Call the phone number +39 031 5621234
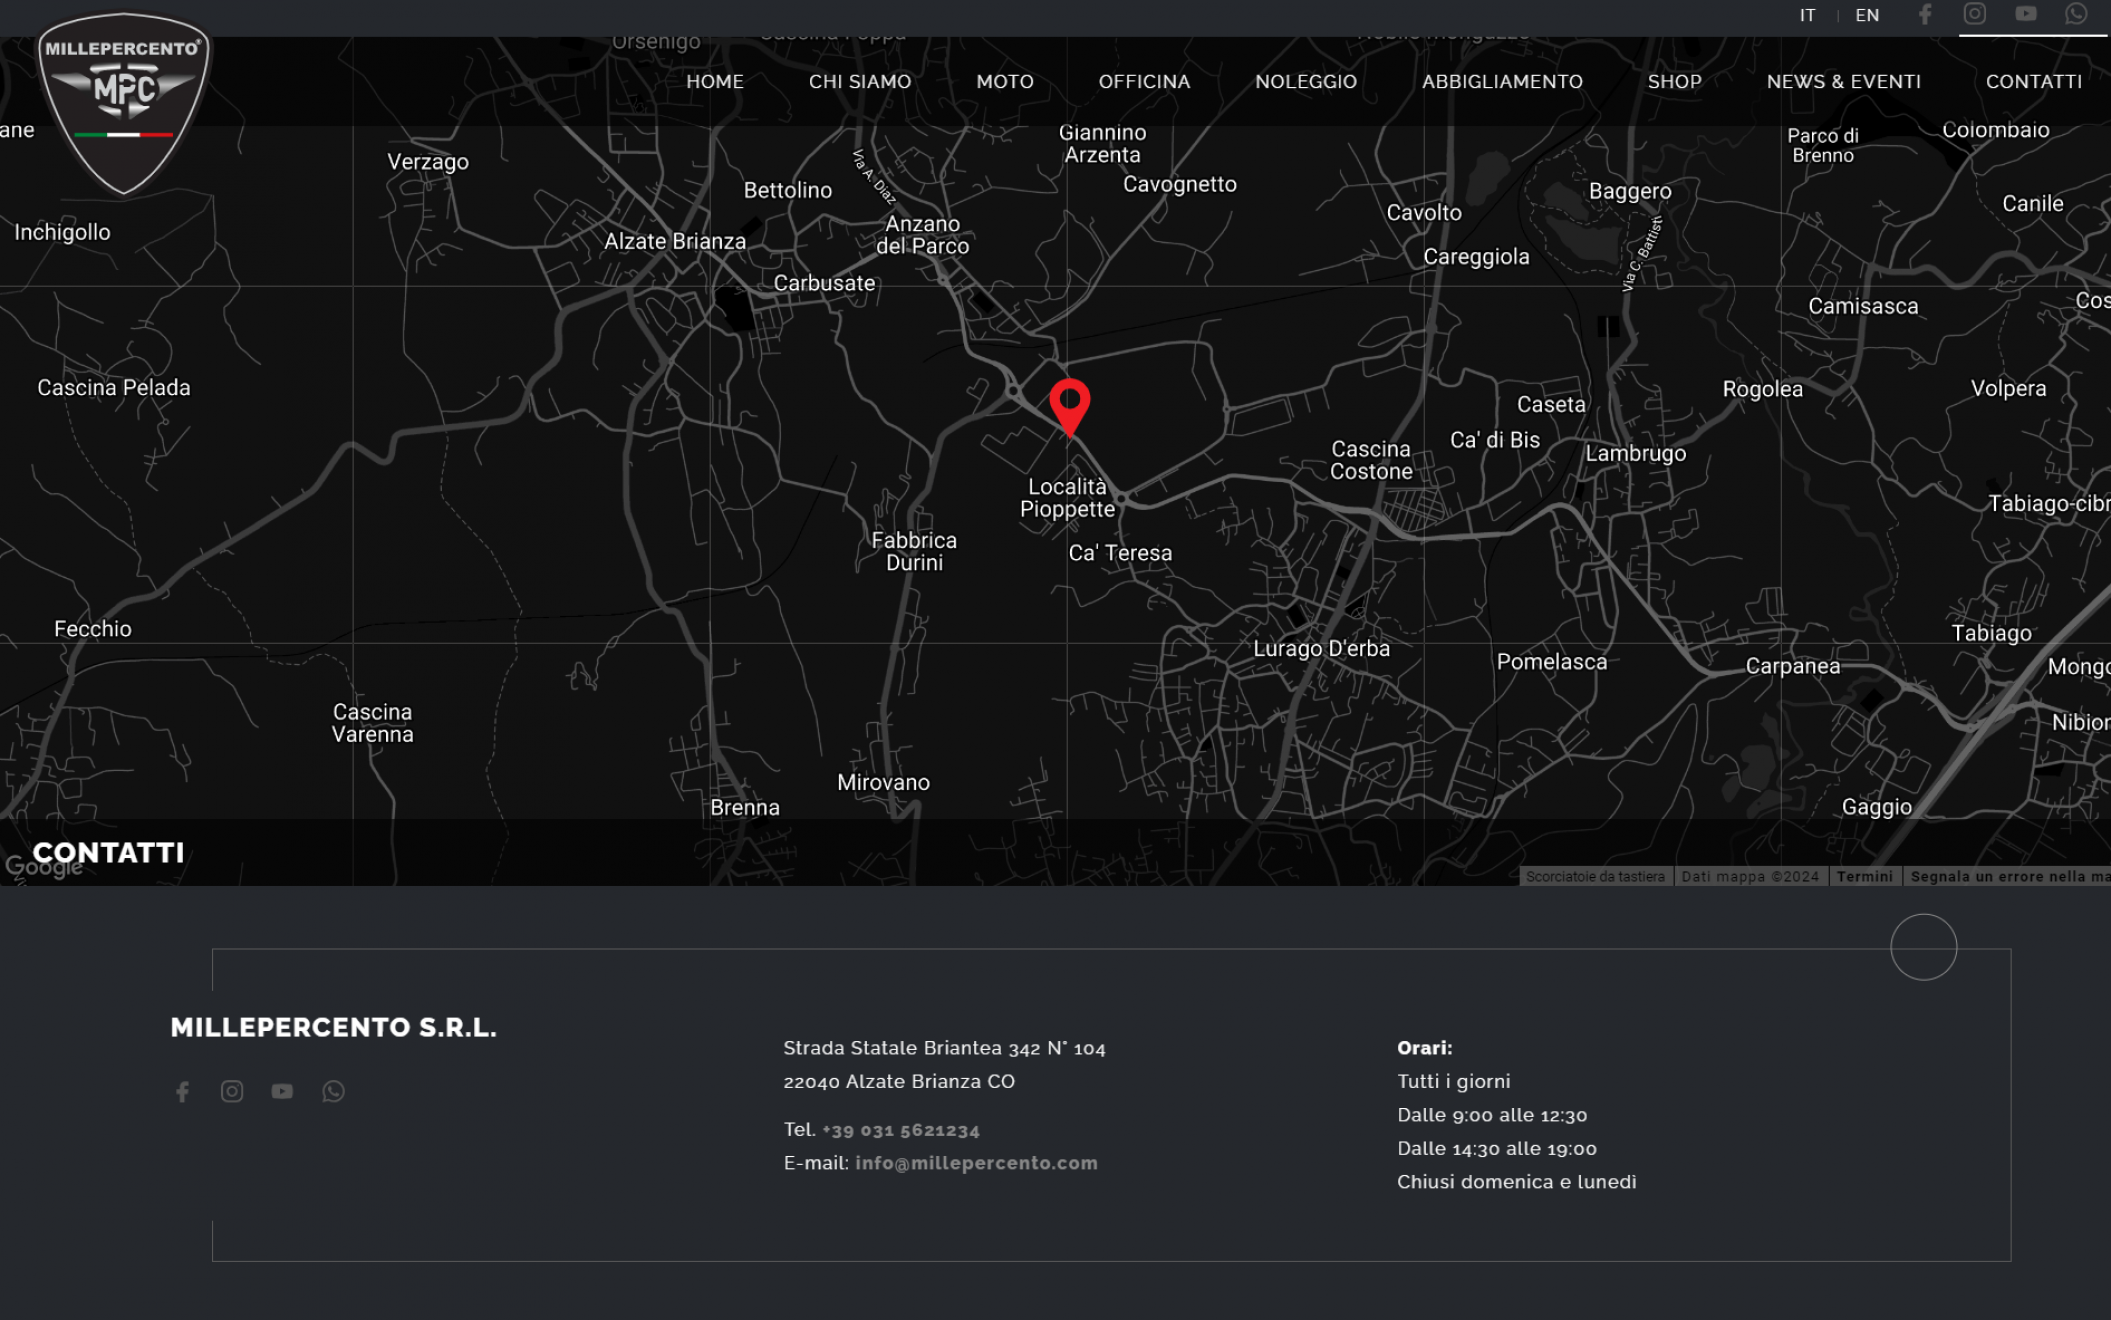 [x=900, y=1130]
